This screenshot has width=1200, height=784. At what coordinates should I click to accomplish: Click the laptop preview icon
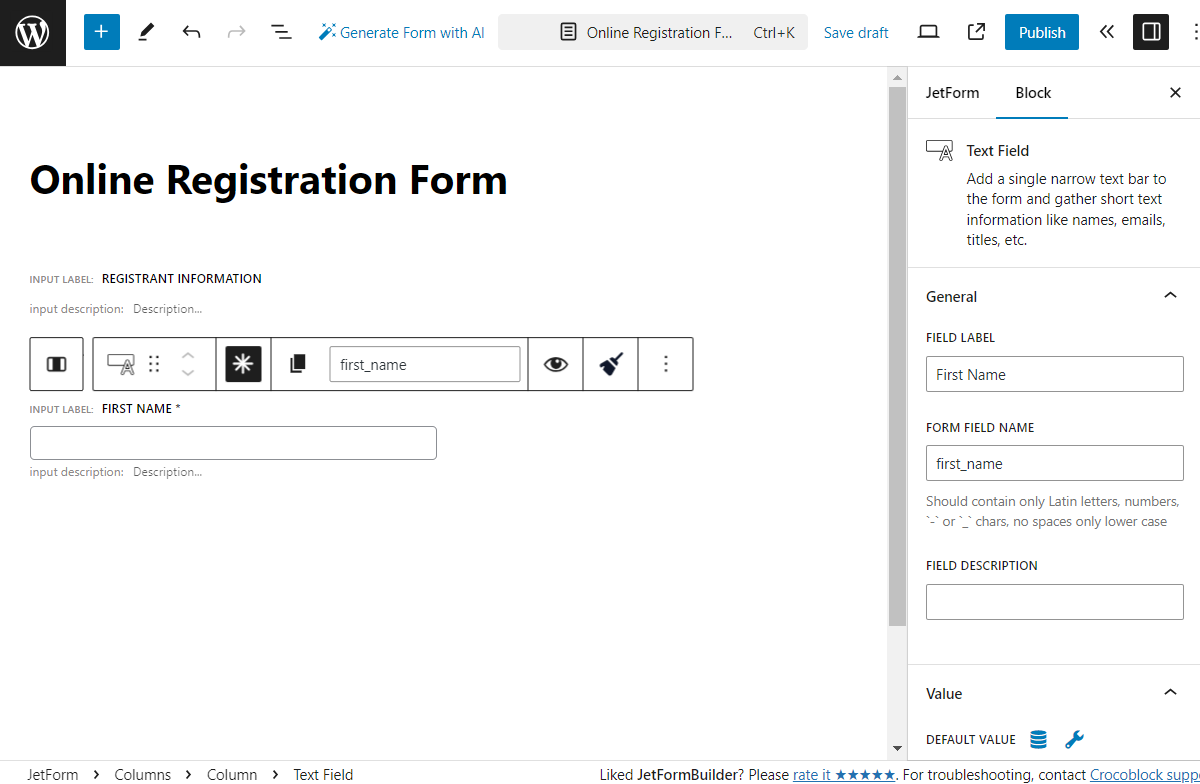[x=928, y=32]
